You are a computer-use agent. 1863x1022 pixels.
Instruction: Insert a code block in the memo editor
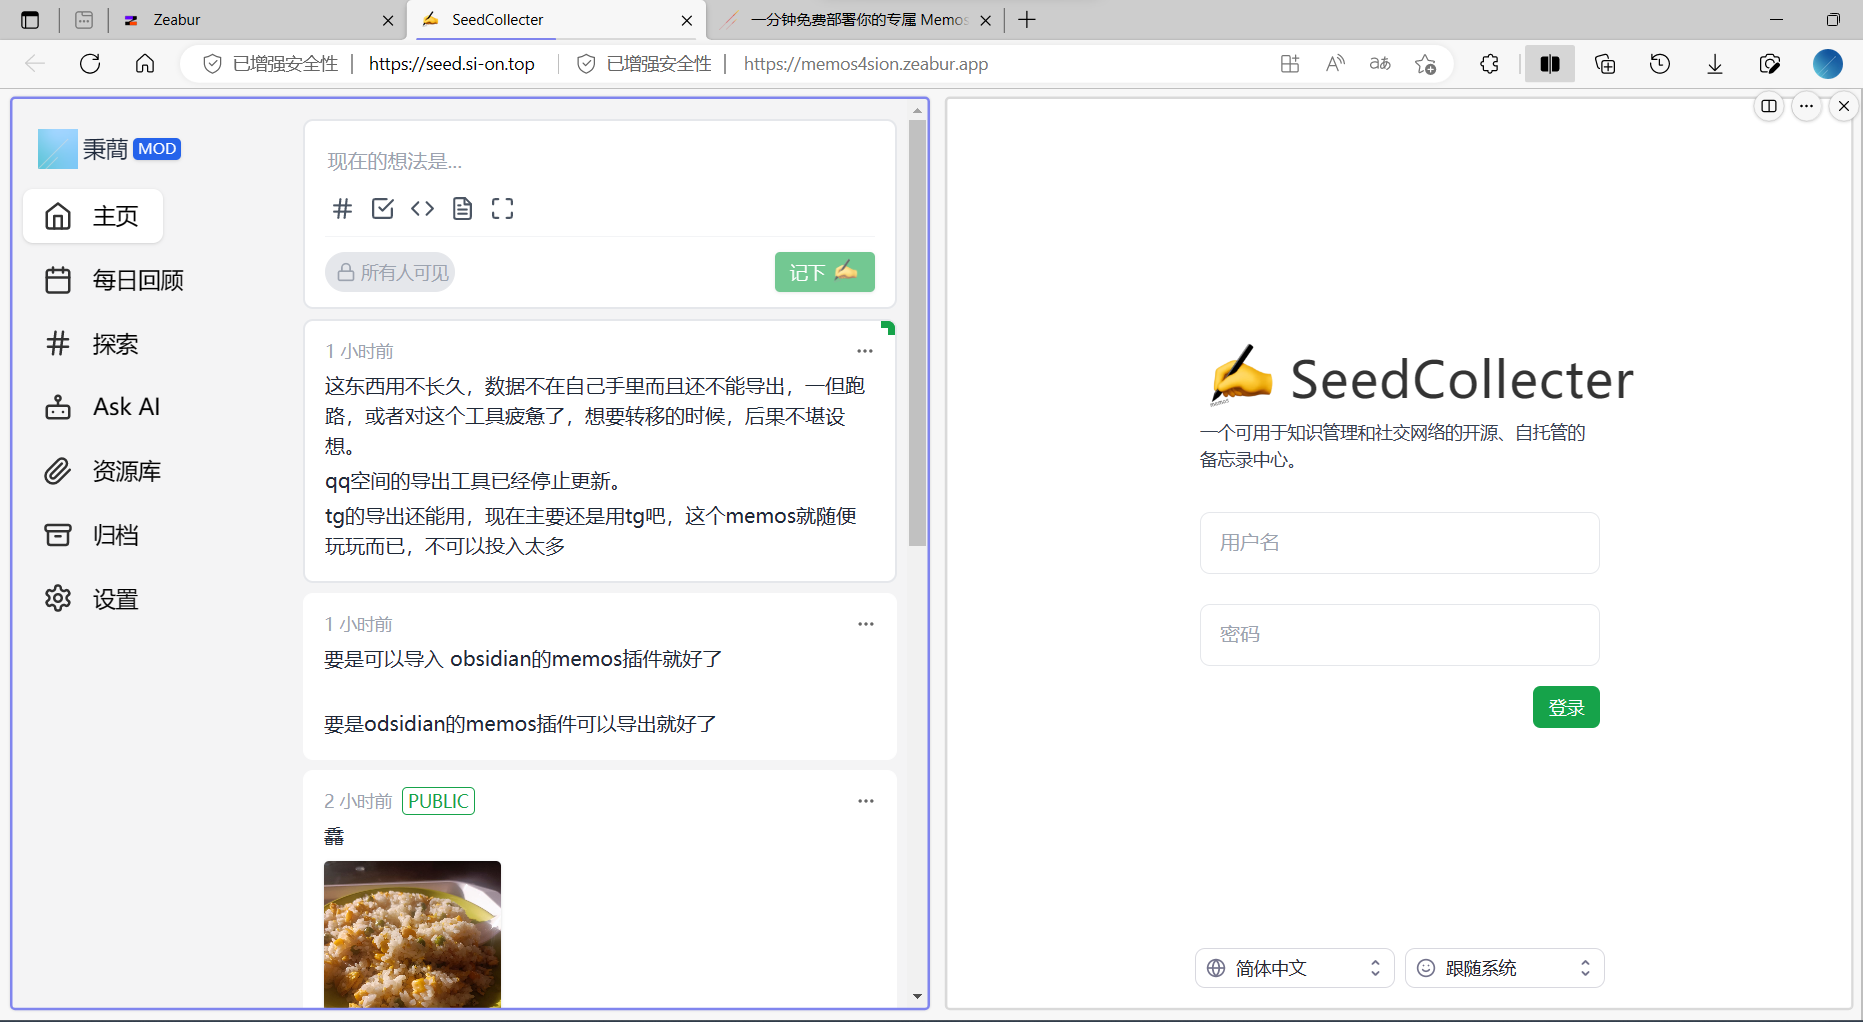(422, 209)
